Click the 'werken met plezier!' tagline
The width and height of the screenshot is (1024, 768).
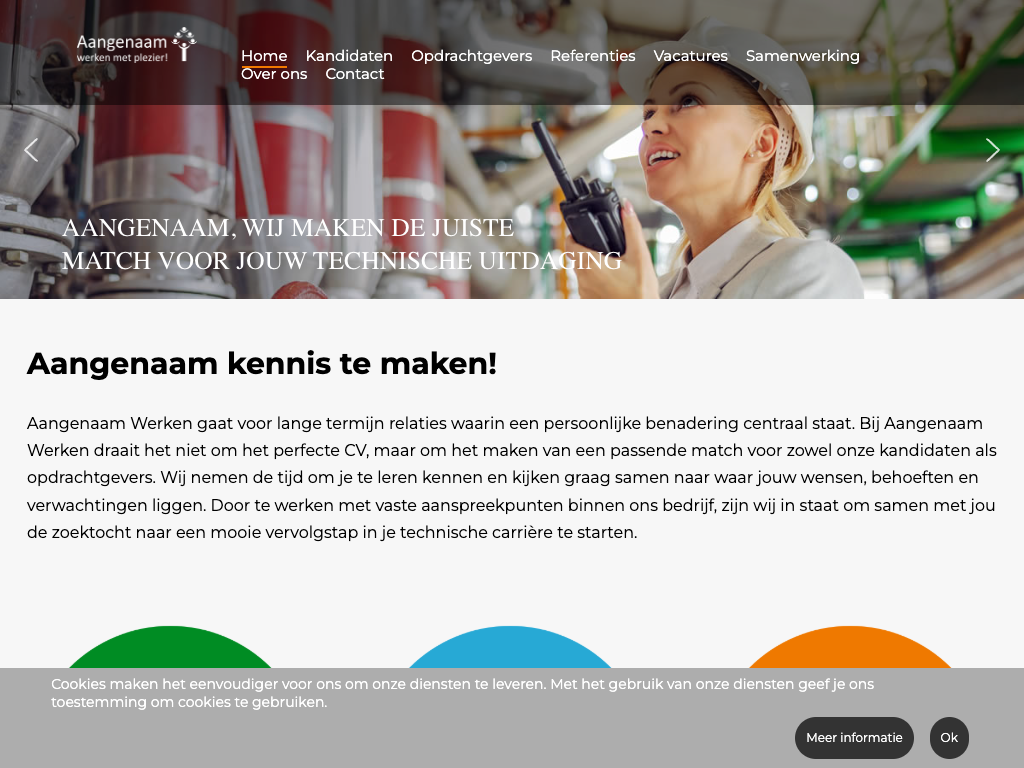pos(122,57)
